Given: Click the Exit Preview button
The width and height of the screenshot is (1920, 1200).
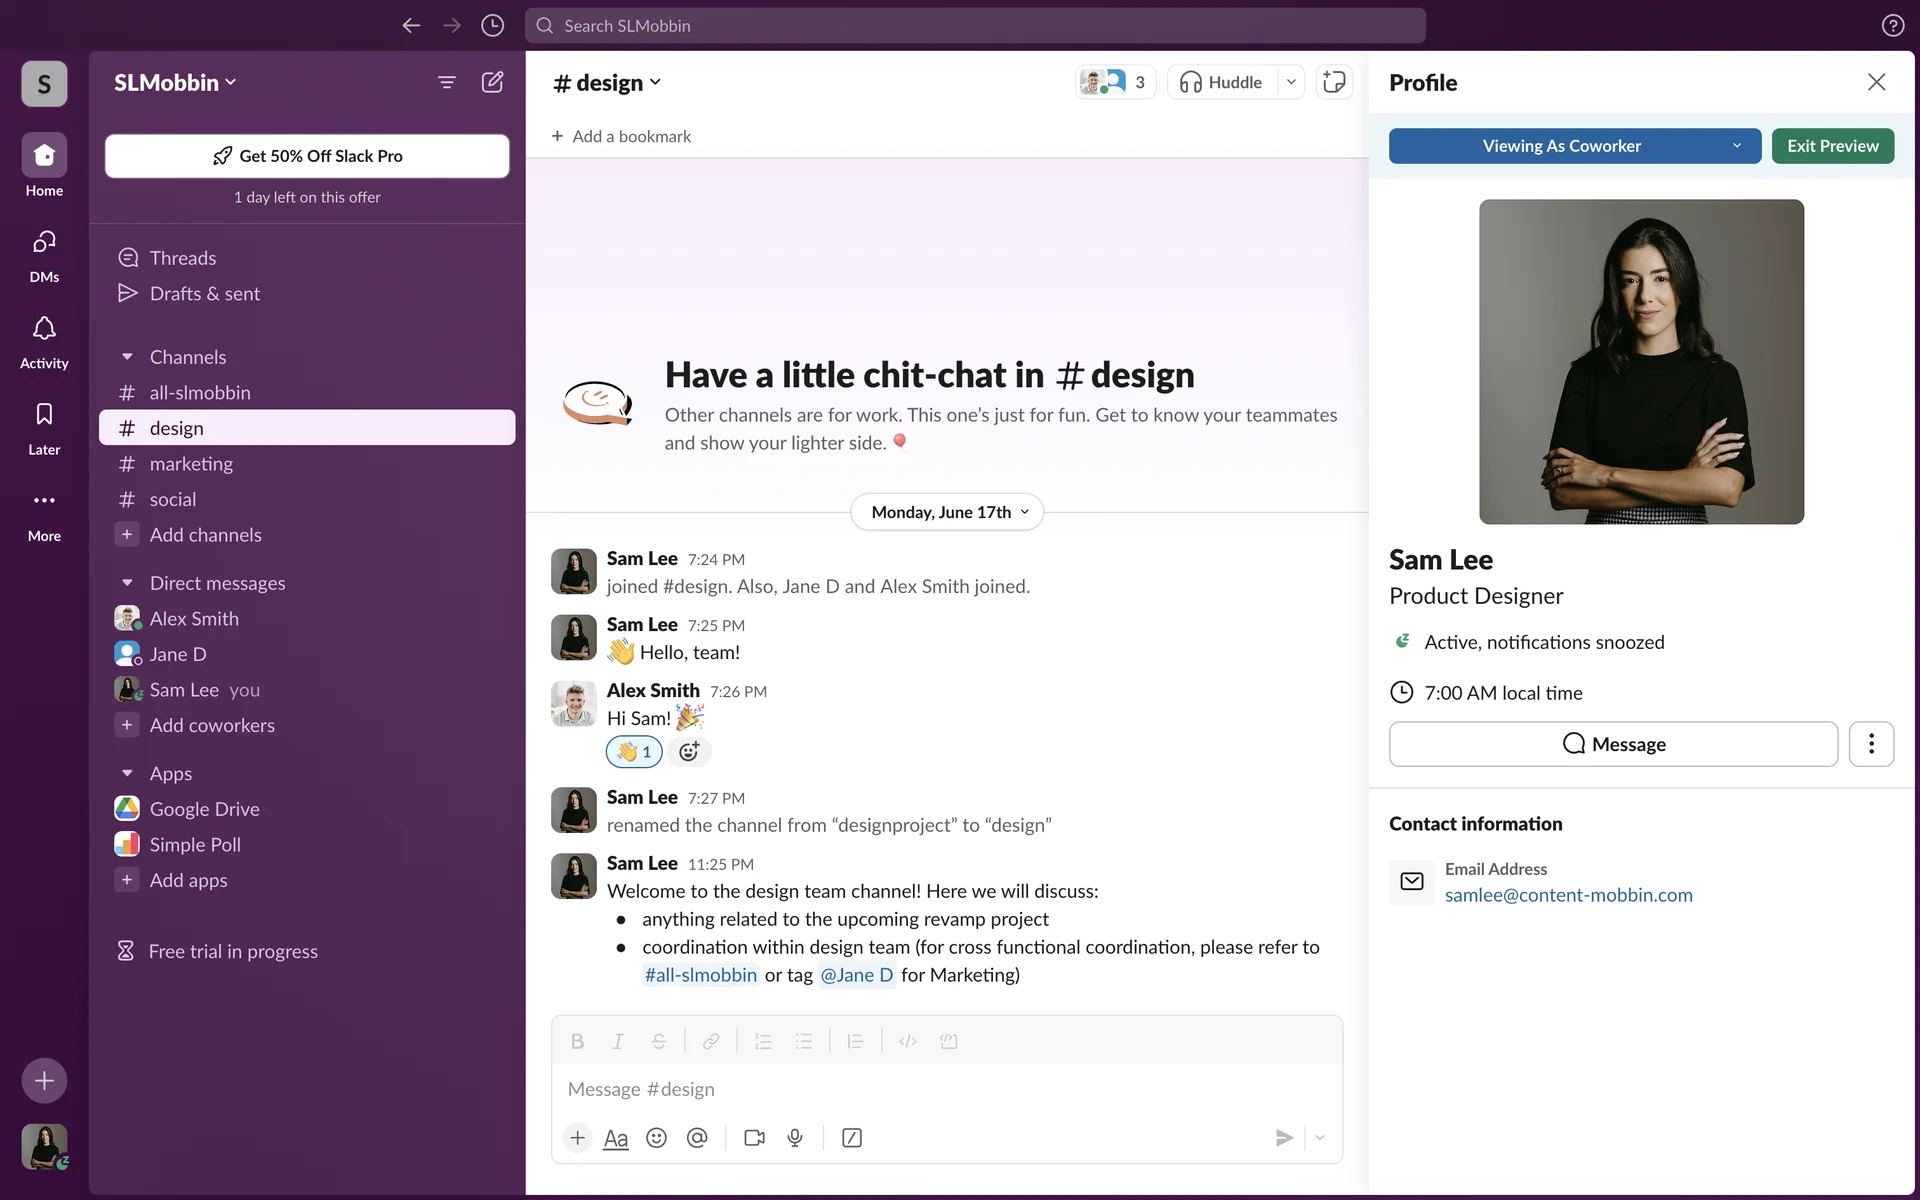Looking at the screenshot, I should click(1832, 146).
